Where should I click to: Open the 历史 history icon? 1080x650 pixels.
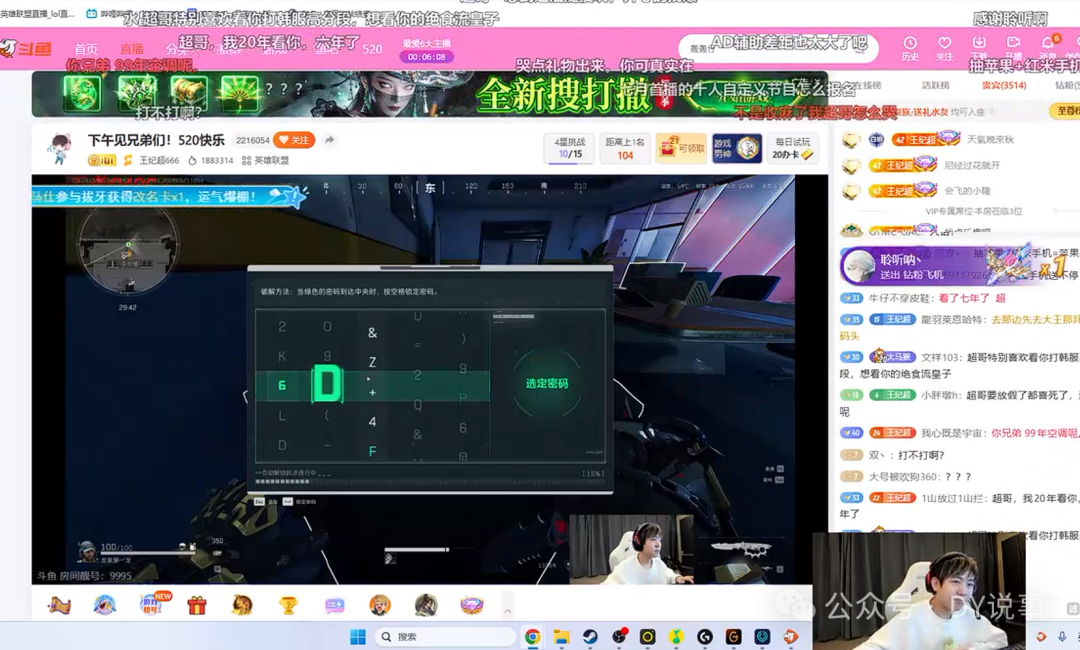click(x=910, y=48)
